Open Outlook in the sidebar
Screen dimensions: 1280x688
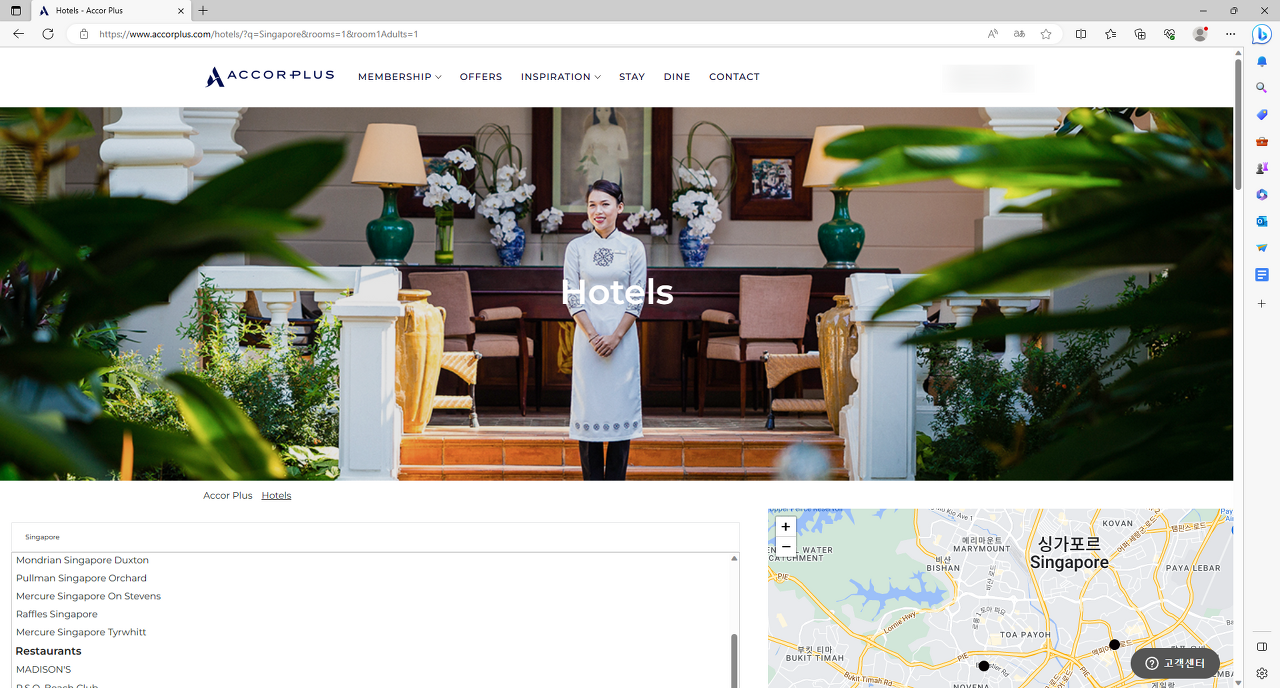pos(1262,221)
